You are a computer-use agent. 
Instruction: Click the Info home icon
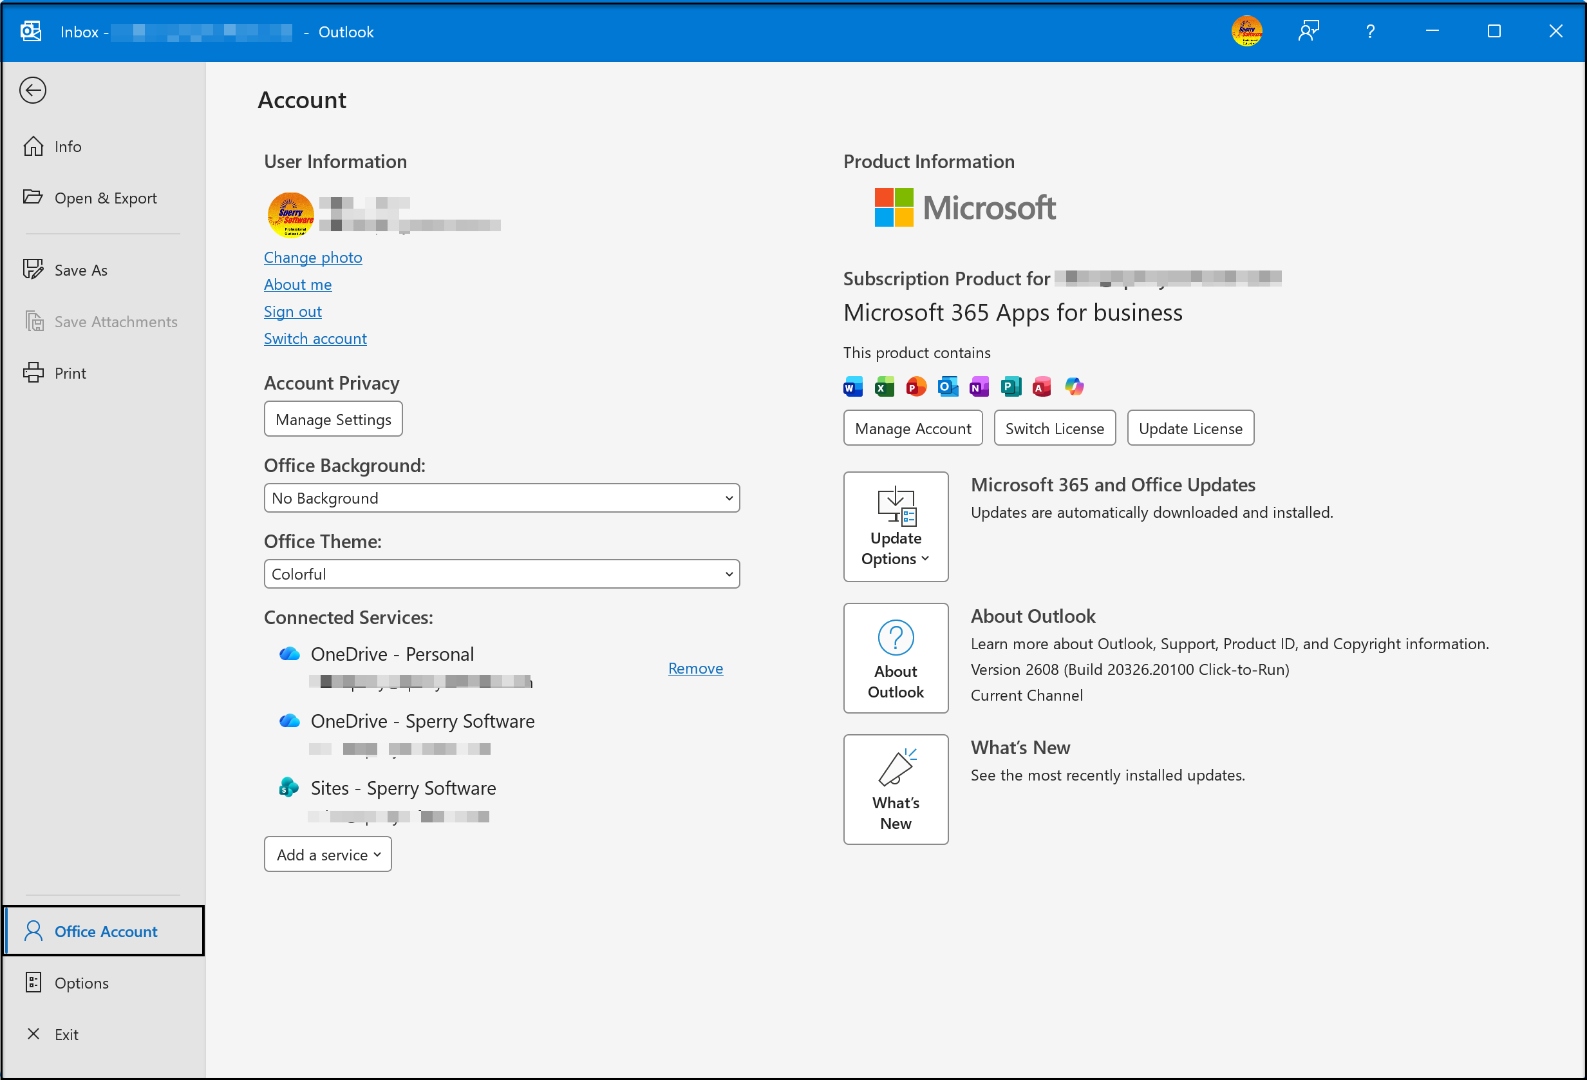coord(33,146)
